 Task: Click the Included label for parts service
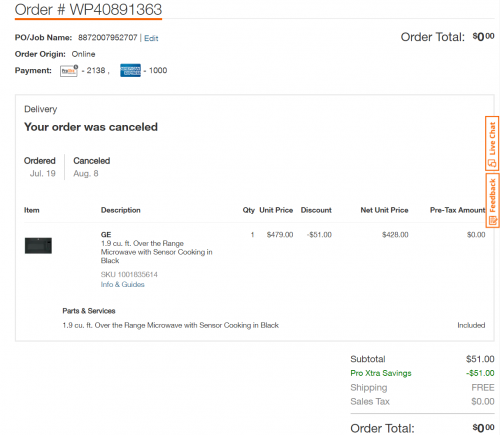pyautogui.click(x=471, y=325)
